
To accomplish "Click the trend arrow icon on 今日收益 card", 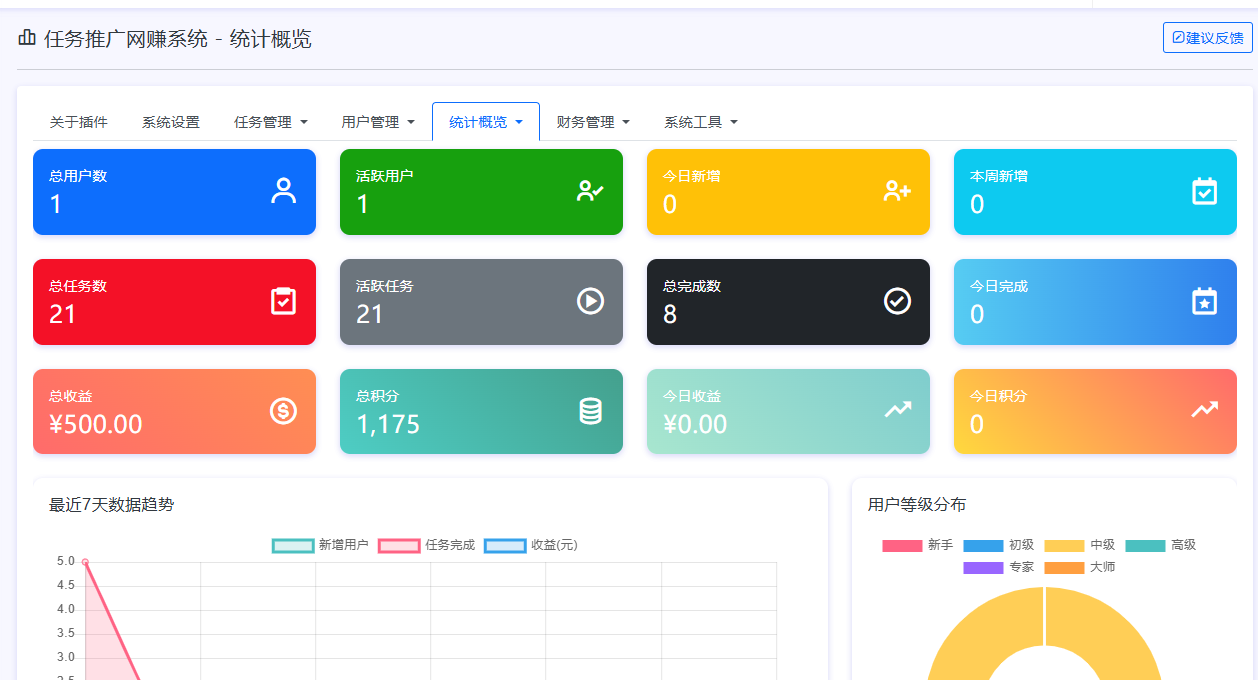I will [898, 408].
